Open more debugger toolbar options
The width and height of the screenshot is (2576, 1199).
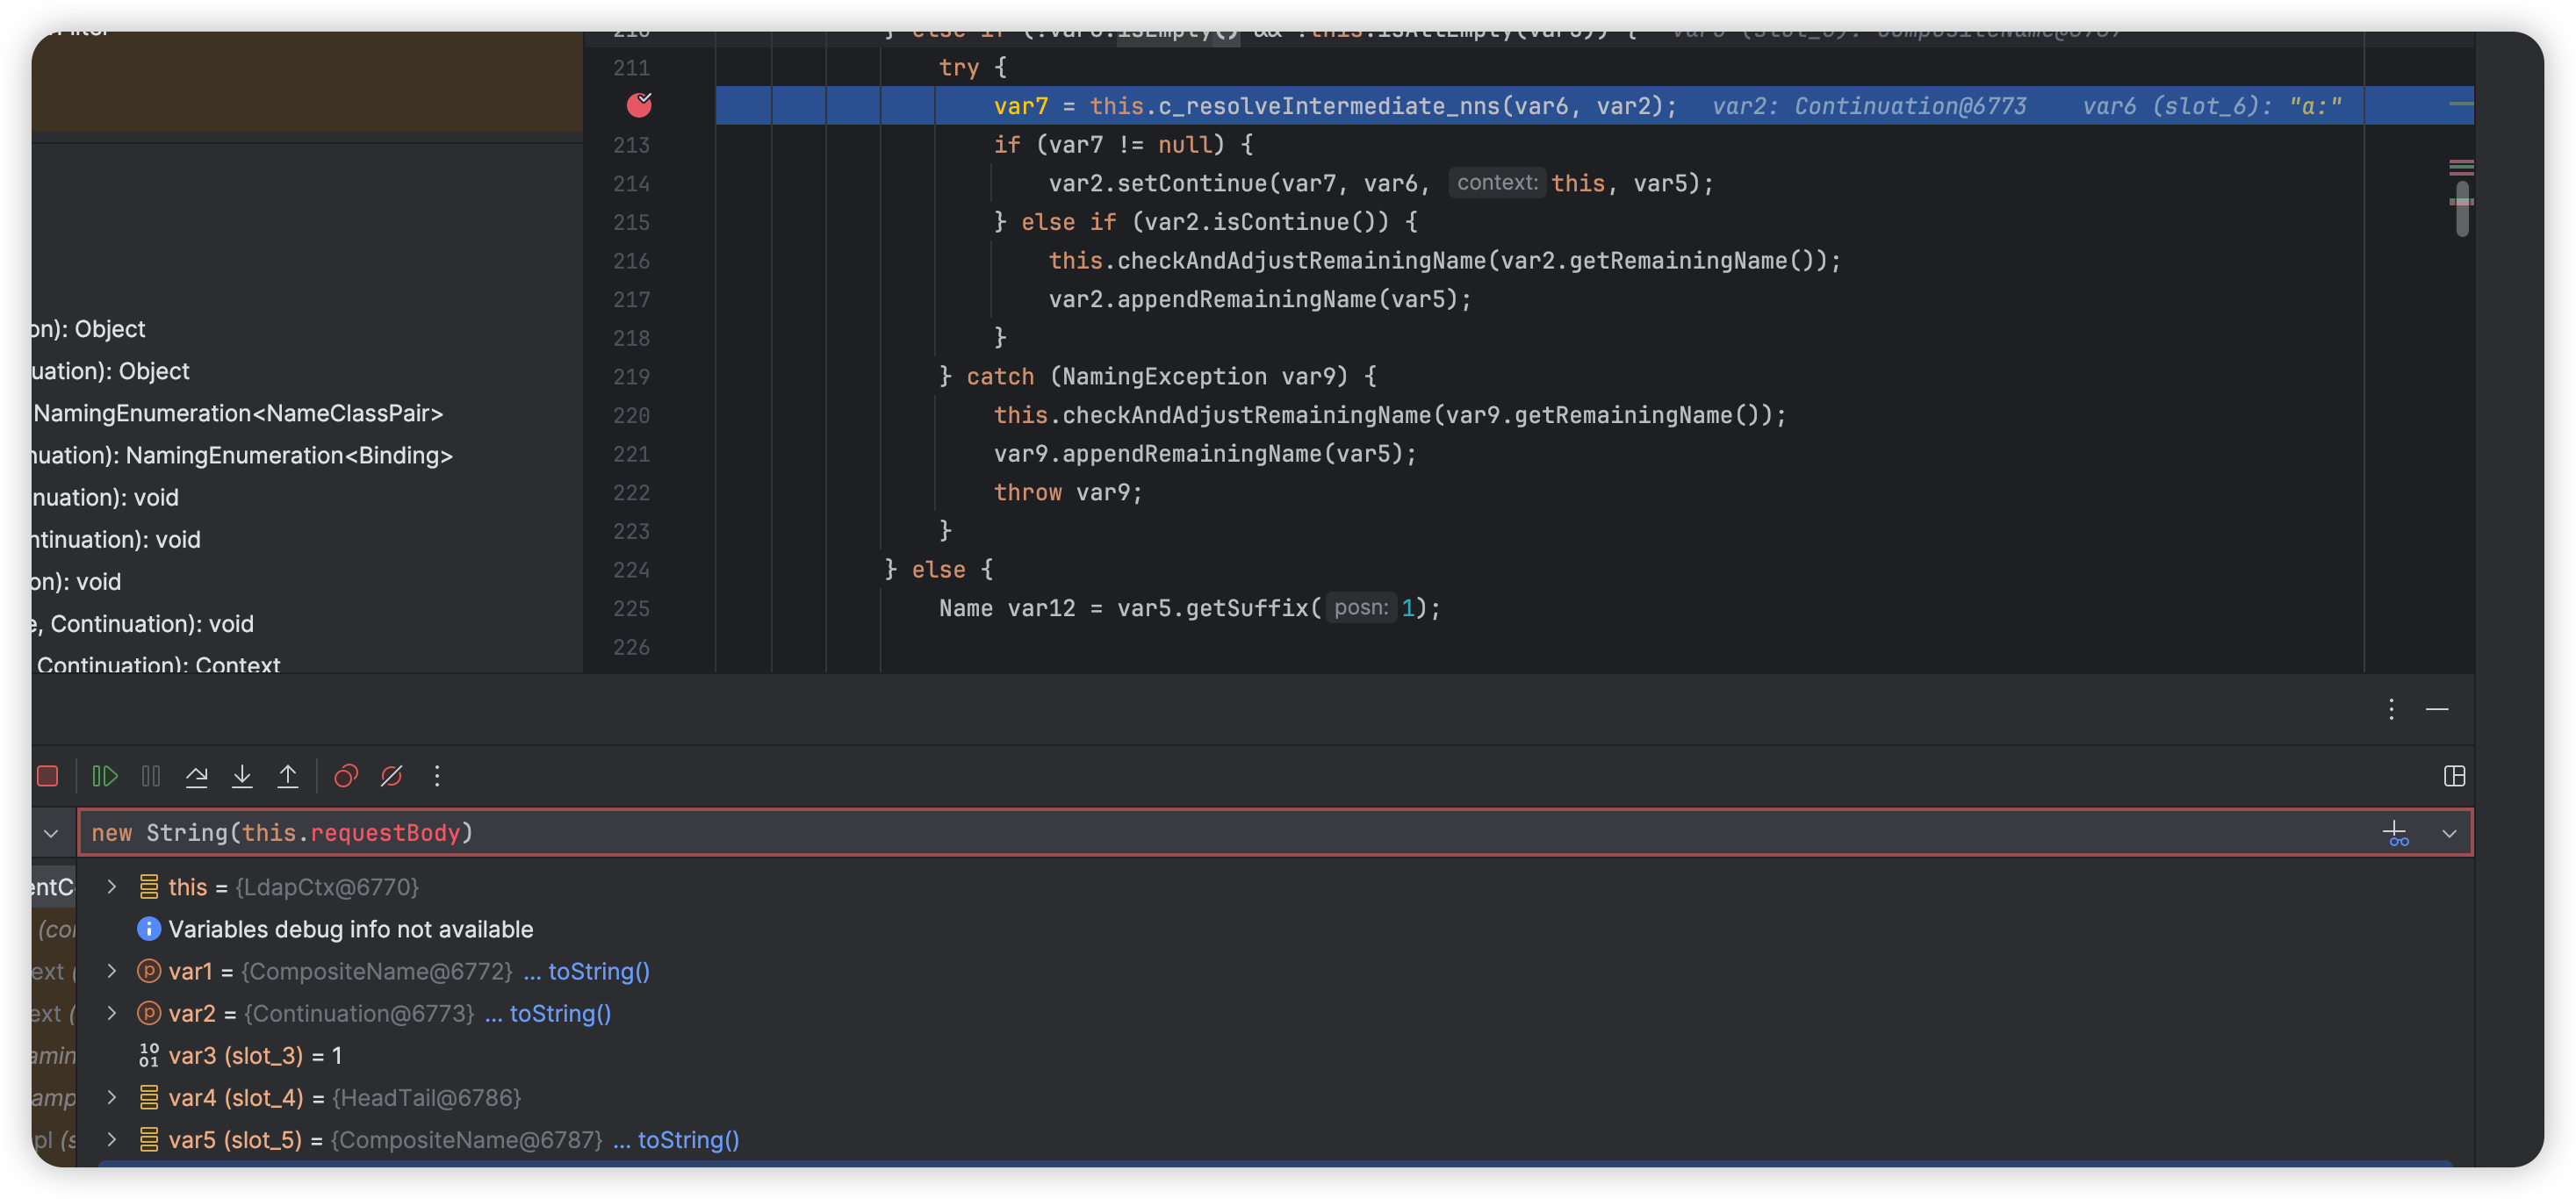(x=437, y=776)
